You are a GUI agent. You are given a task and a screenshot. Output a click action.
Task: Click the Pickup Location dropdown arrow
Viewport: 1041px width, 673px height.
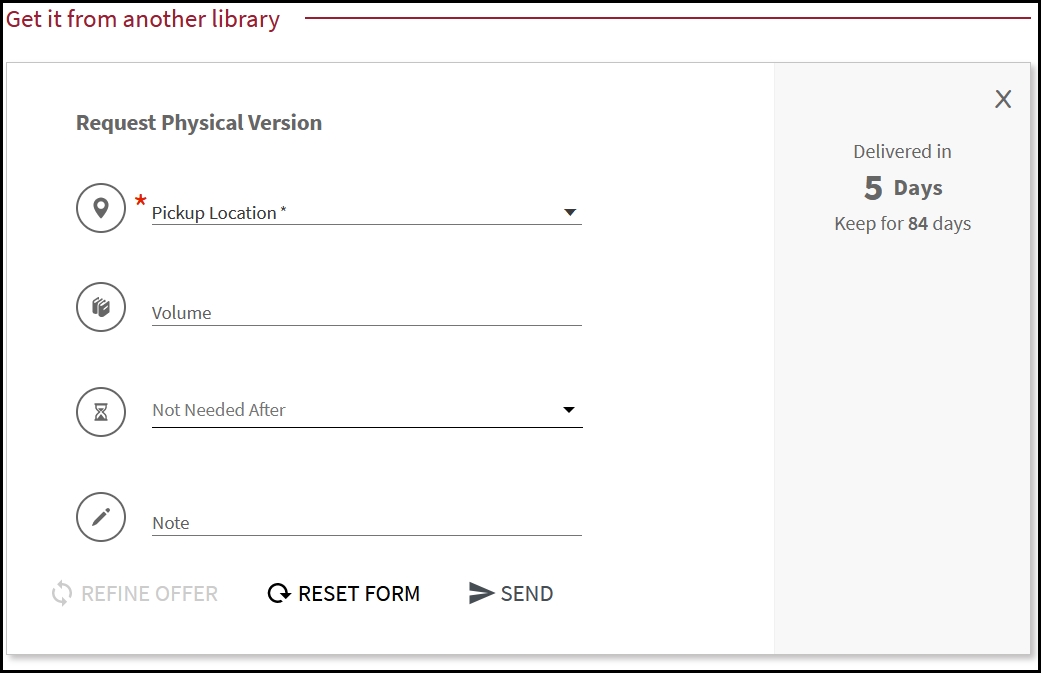(569, 212)
